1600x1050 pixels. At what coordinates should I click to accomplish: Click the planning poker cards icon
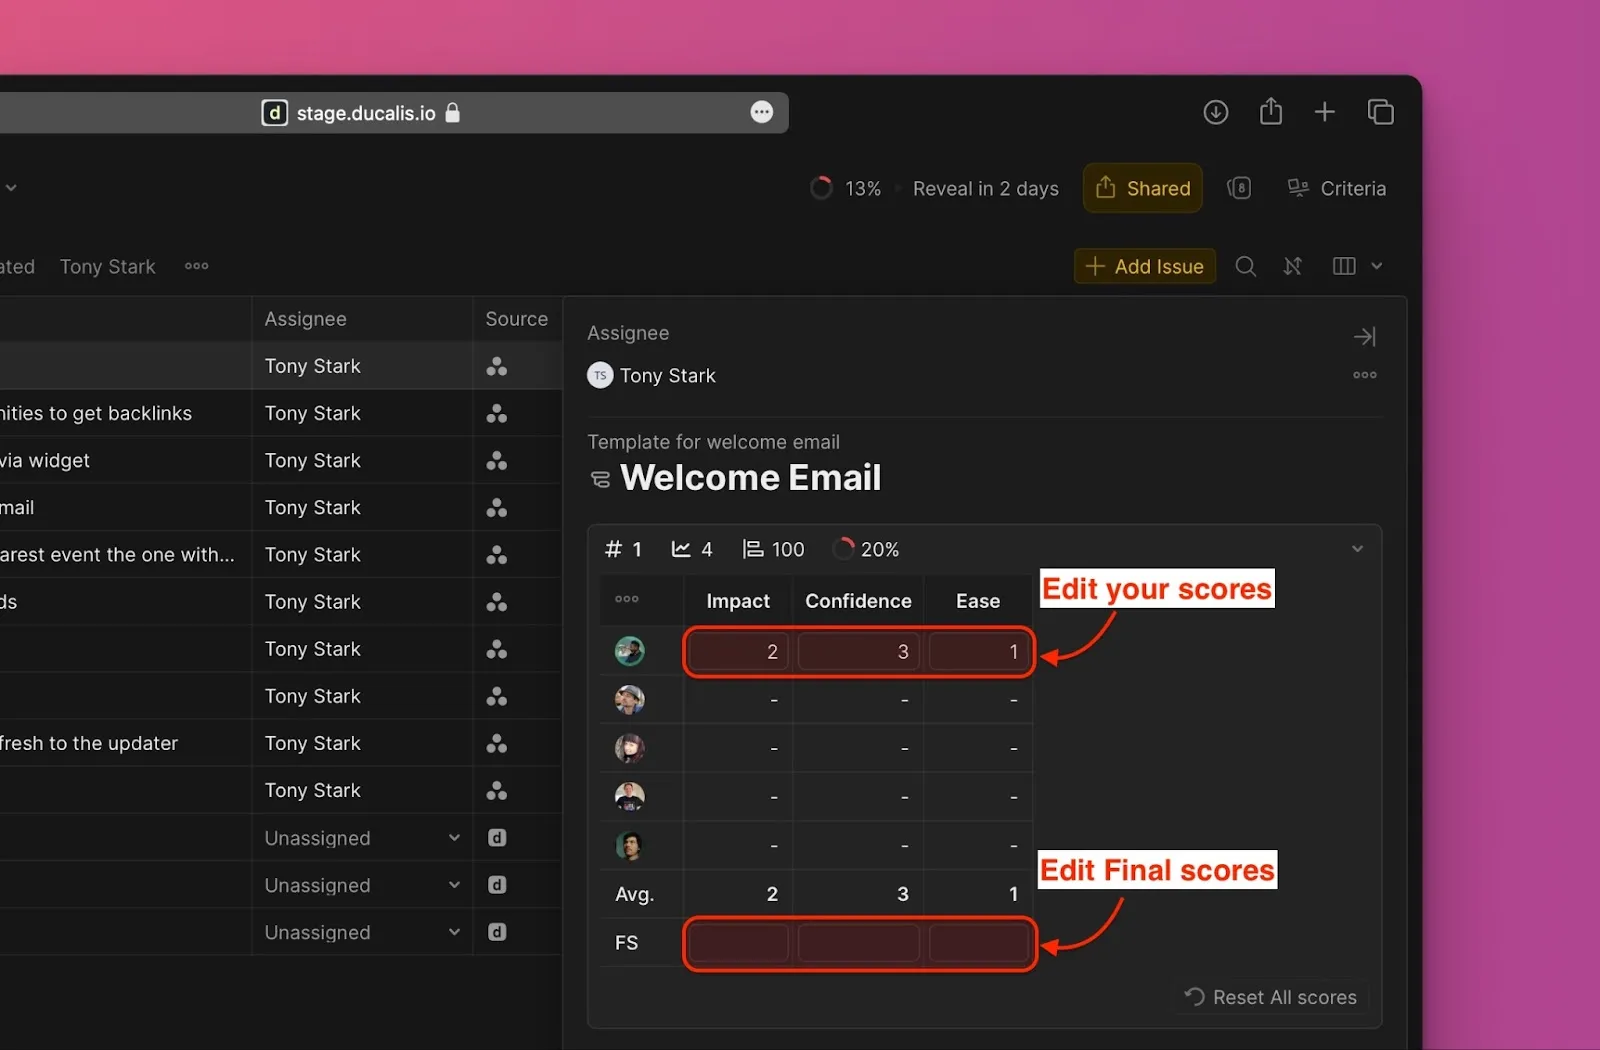(1239, 188)
